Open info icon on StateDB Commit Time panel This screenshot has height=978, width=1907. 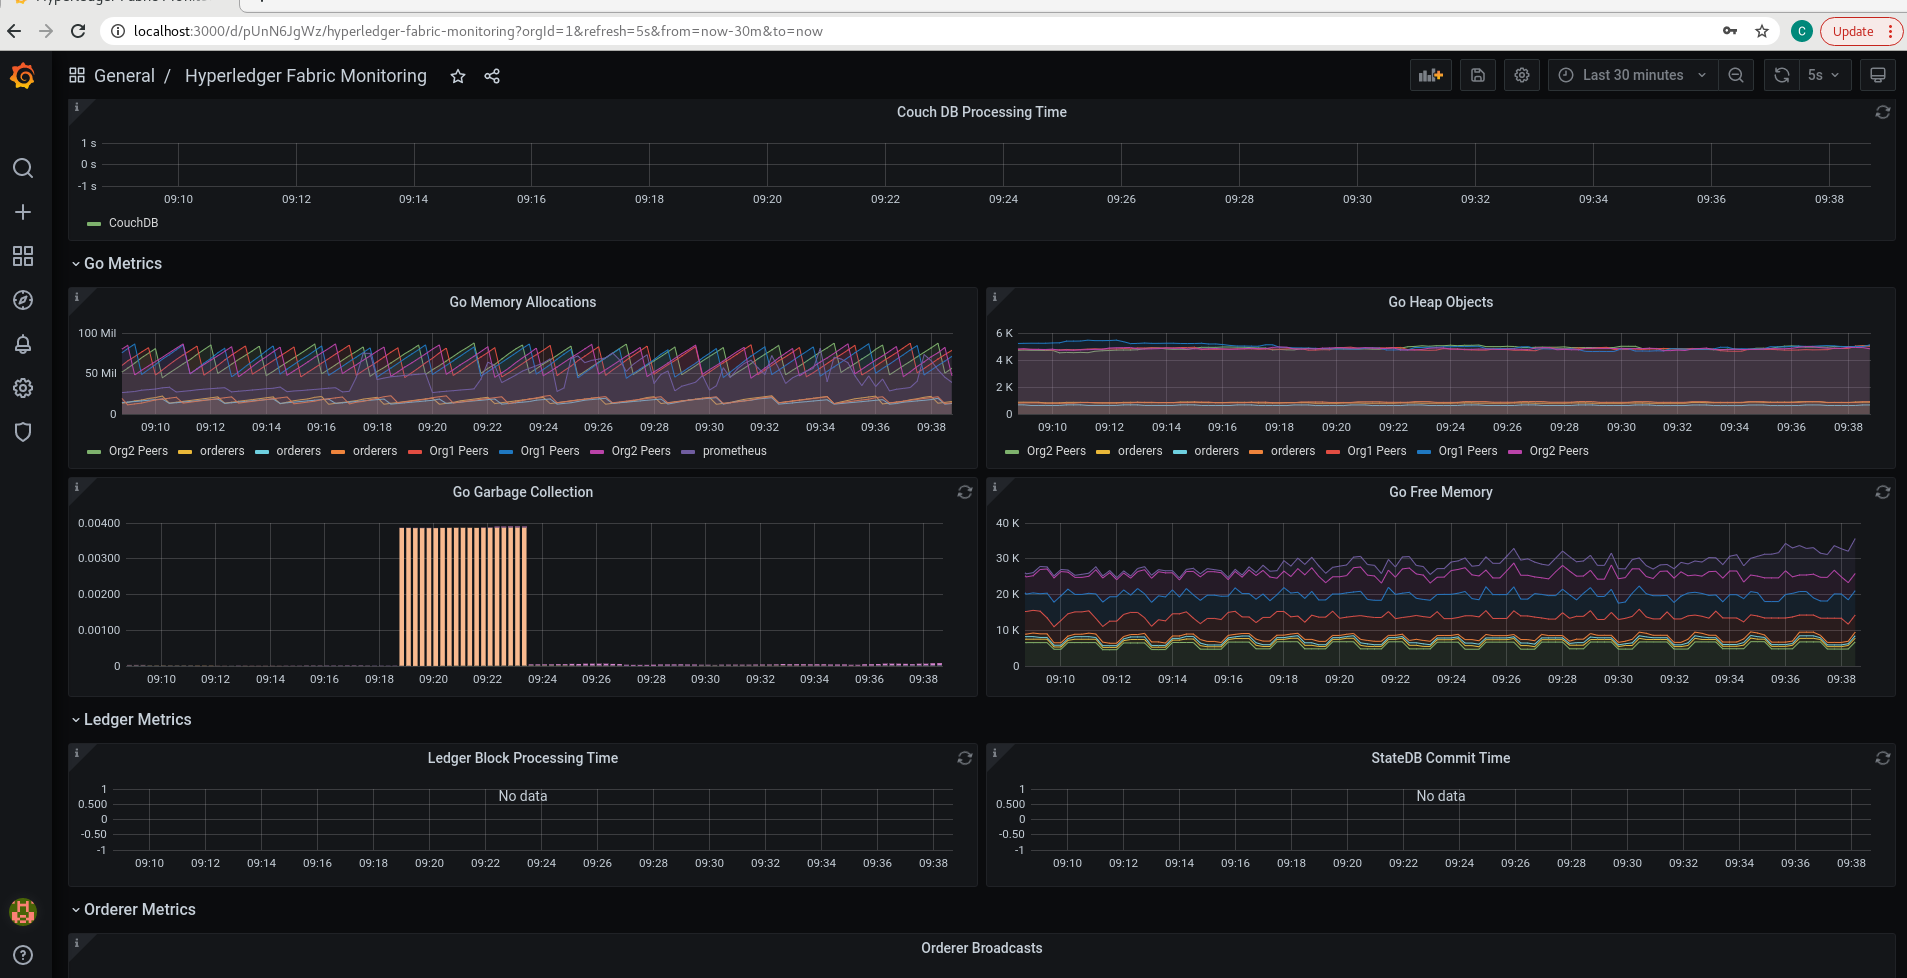click(x=995, y=753)
